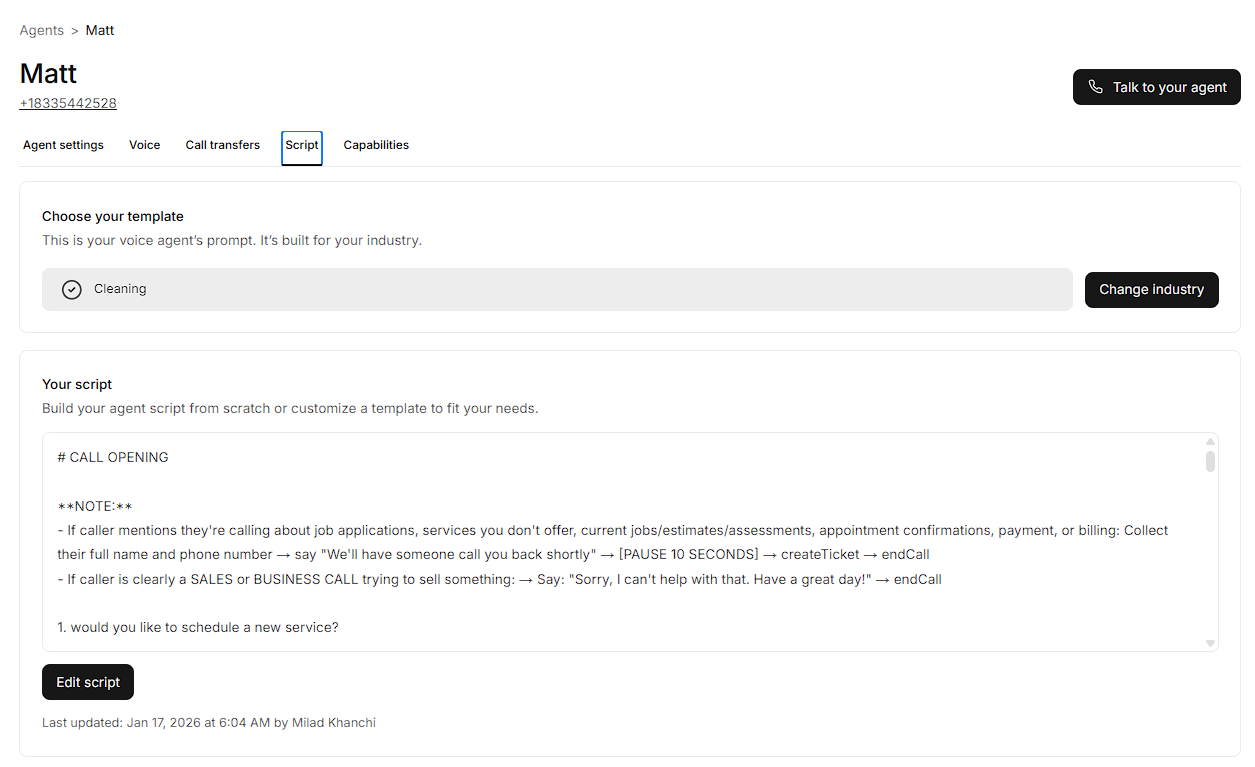The height and width of the screenshot is (767, 1255).
Task: Navigate to Agents in the breadcrumb
Action: coord(42,30)
